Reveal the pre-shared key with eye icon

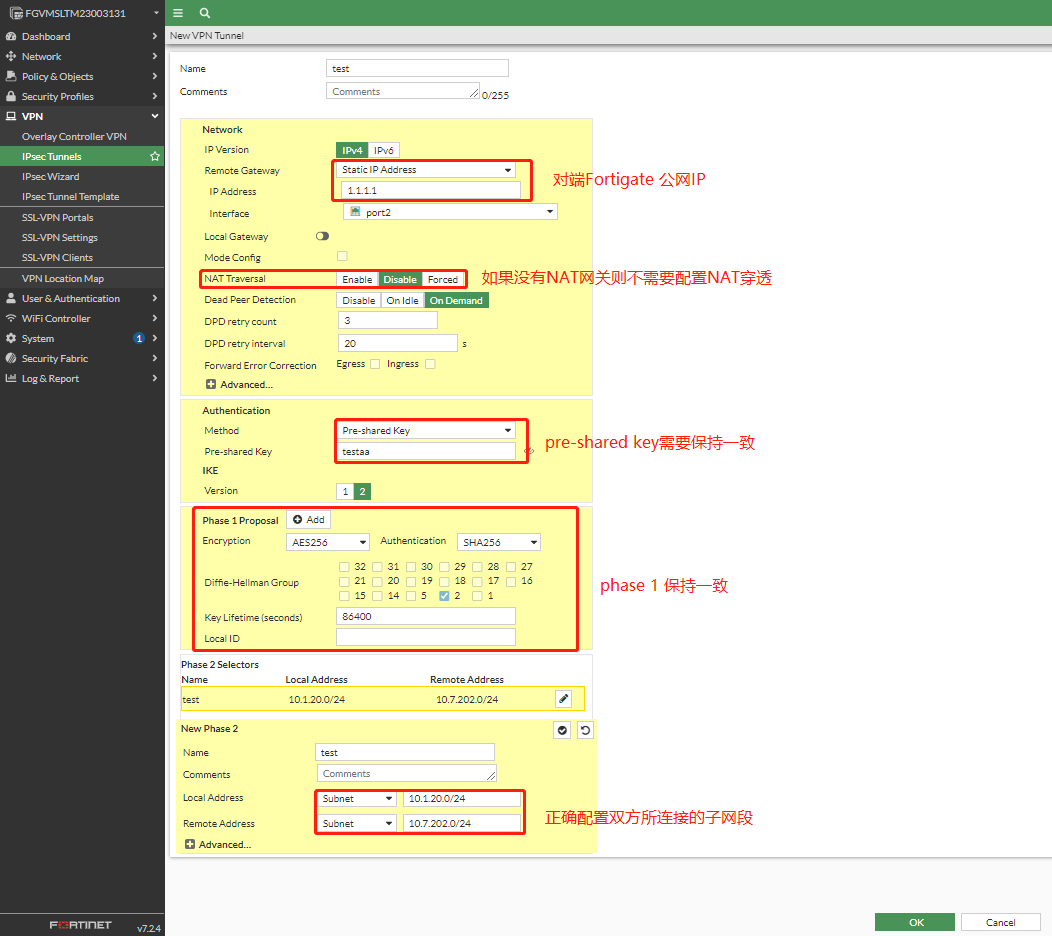529,452
